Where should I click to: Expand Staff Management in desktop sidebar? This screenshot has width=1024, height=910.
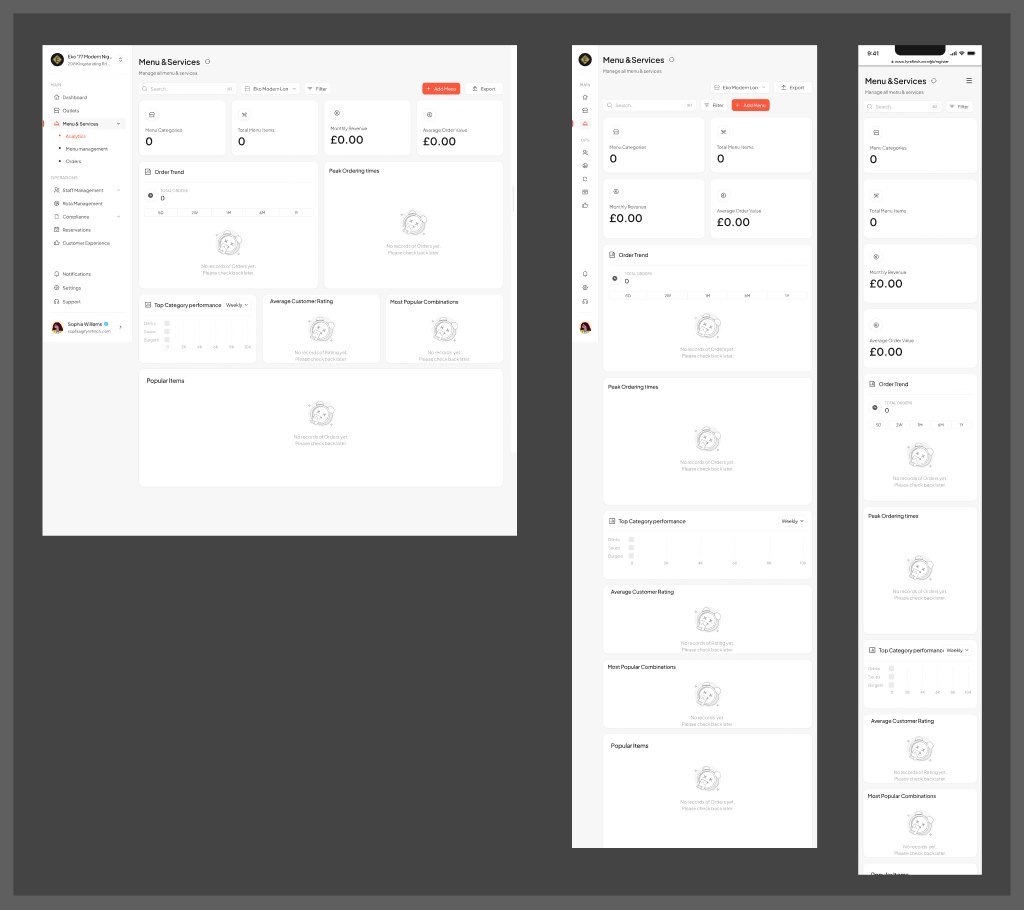pos(118,190)
